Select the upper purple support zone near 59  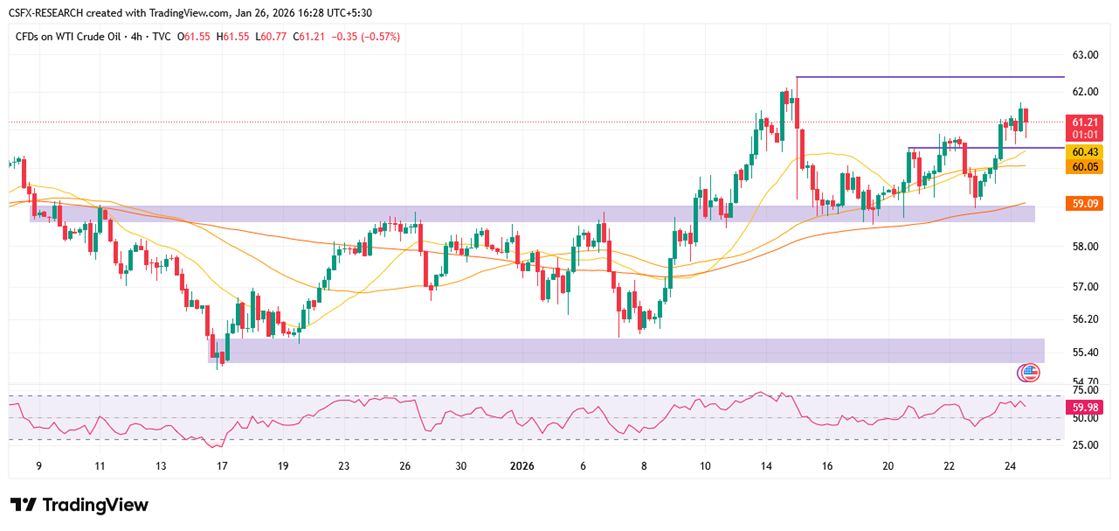pos(530,214)
